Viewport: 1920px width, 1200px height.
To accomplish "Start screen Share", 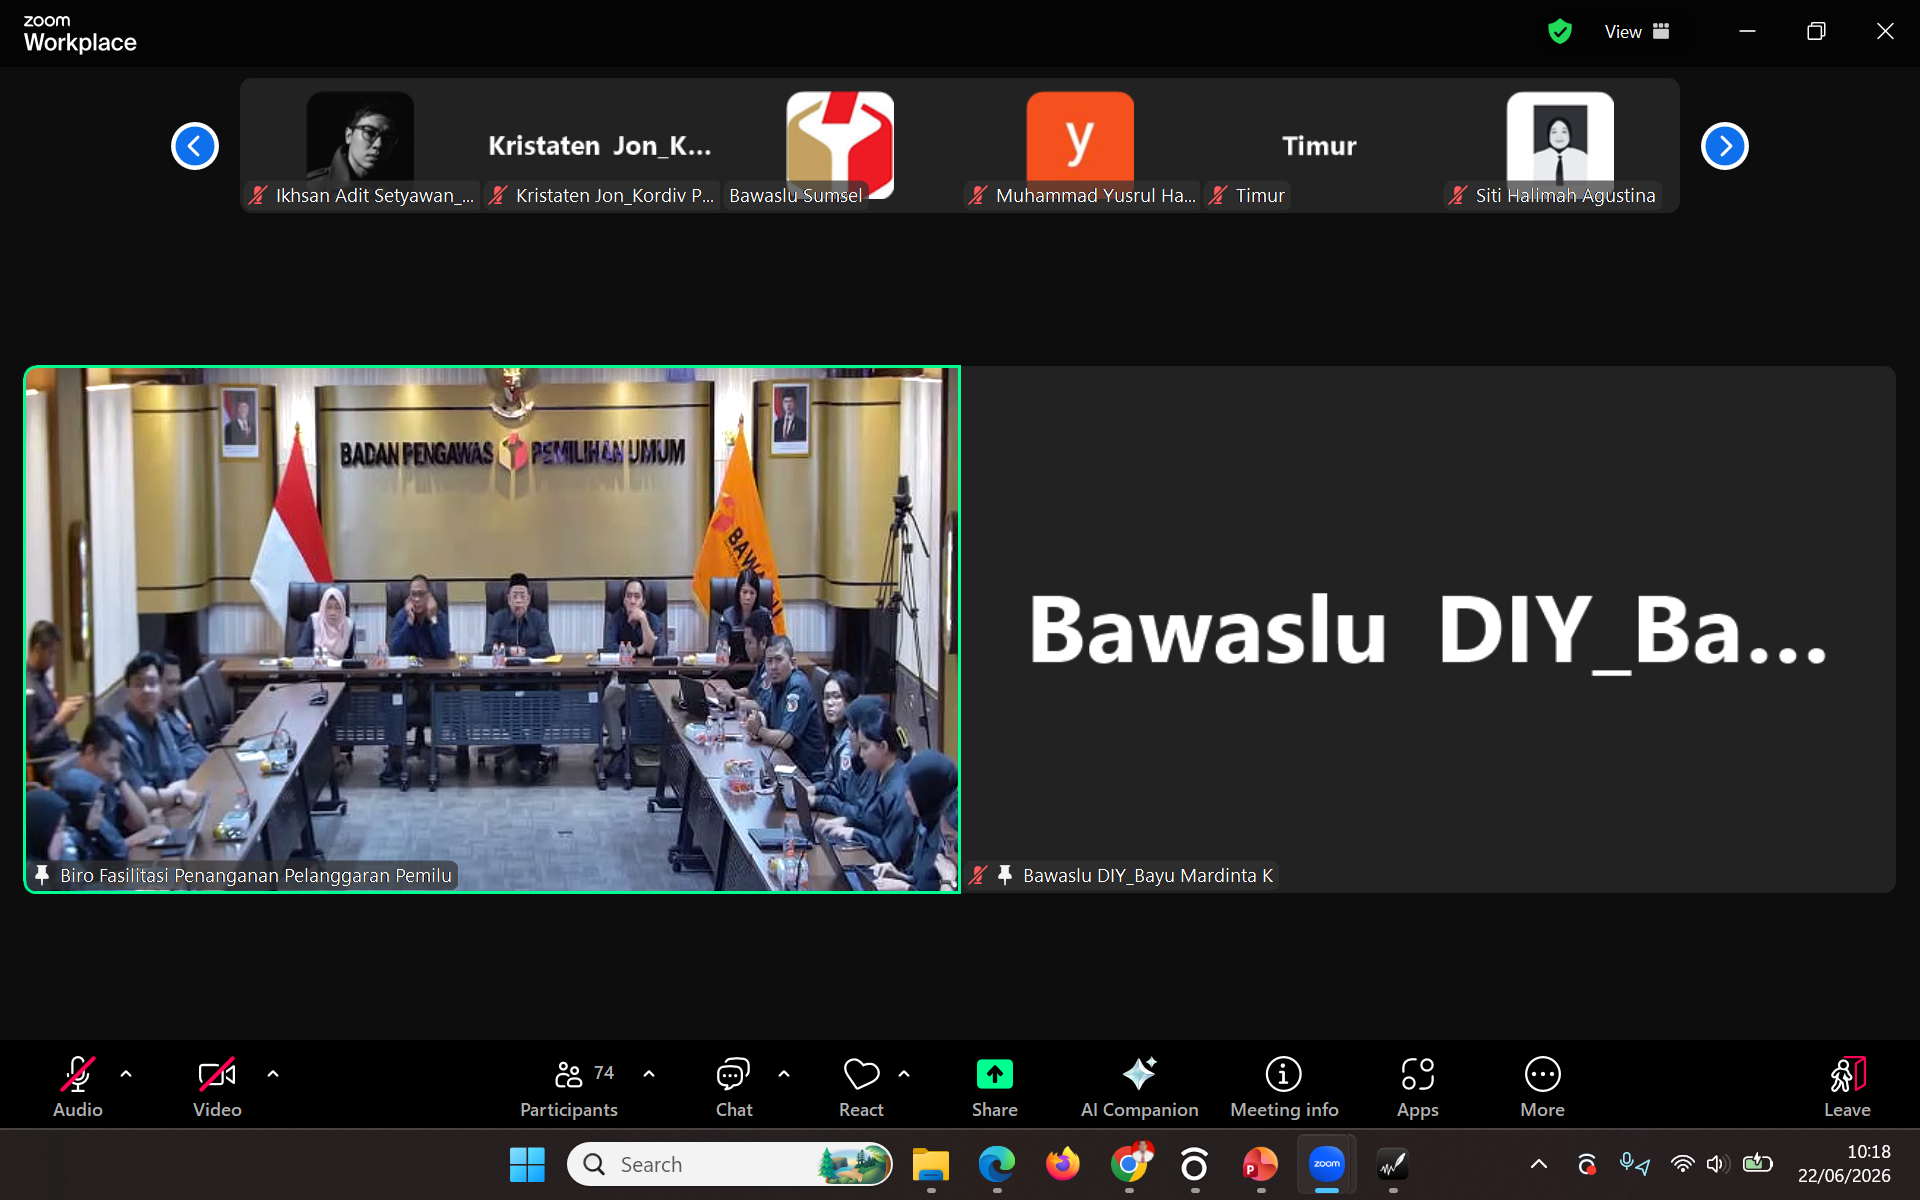I will (x=995, y=1087).
